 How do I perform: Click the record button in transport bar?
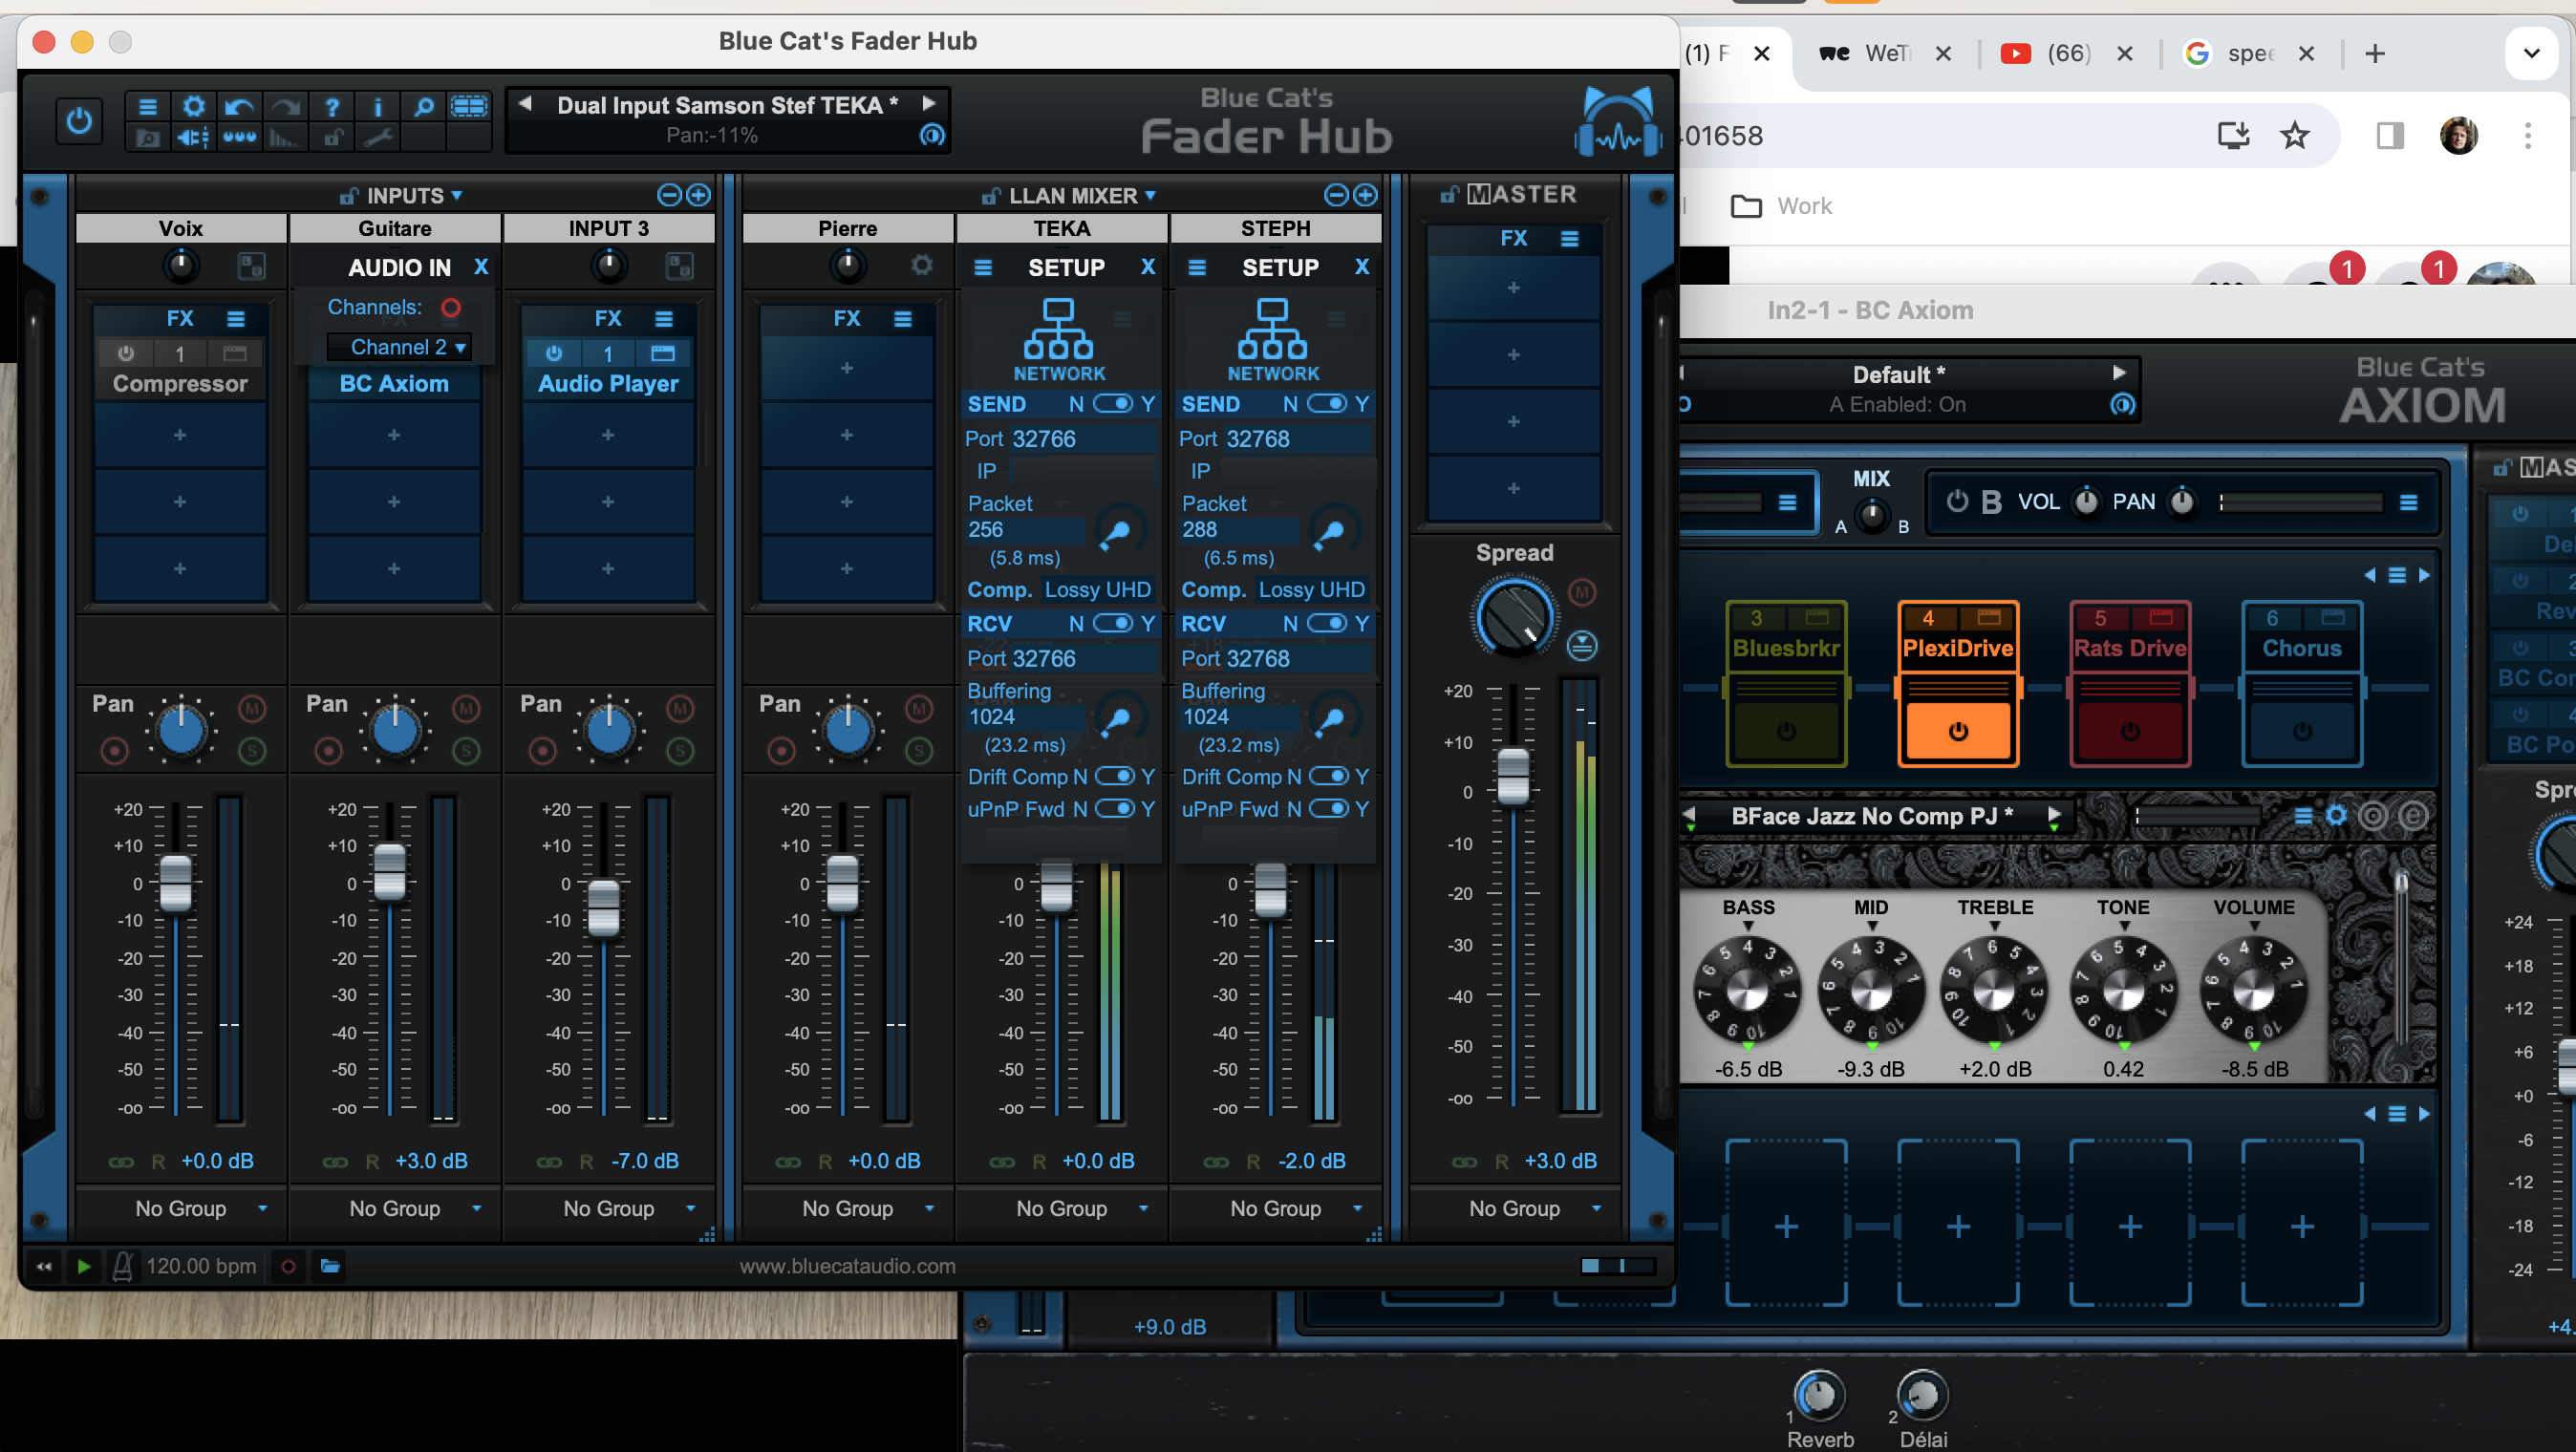tap(288, 1266)
